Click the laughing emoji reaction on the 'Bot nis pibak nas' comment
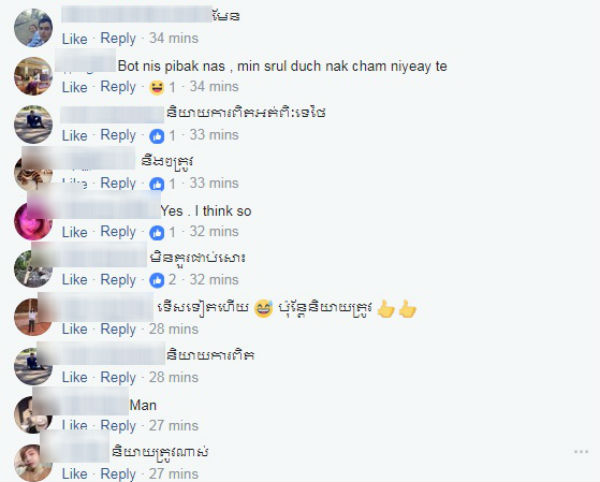The height and width of the screenshot is (482, 600). tap(157, 88)
